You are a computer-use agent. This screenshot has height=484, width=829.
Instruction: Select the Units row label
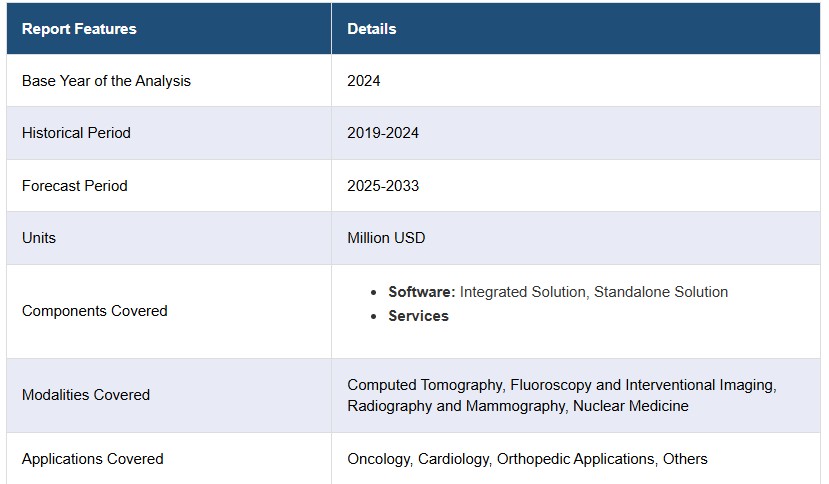(39, 238)
